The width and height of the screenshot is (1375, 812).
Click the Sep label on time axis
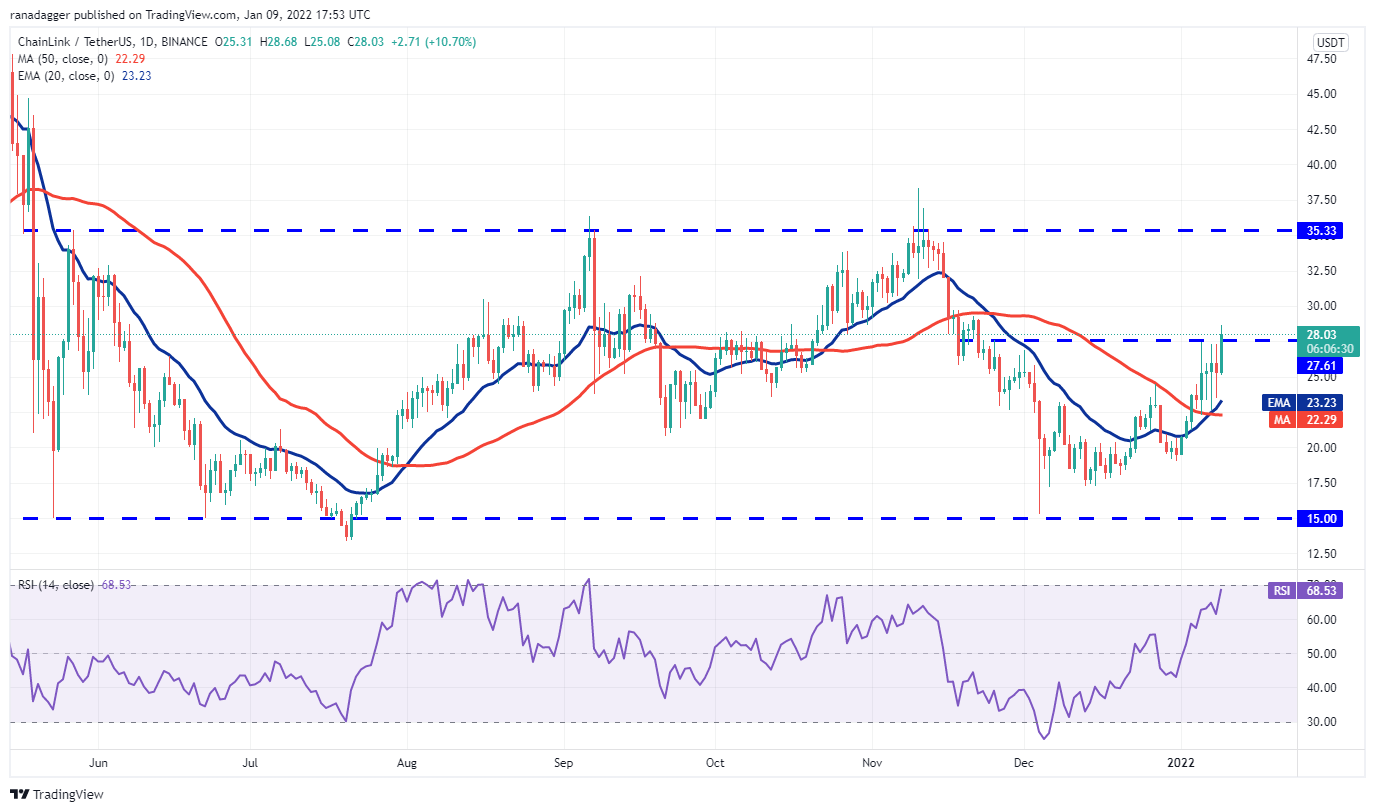click(x=563, y=761)
